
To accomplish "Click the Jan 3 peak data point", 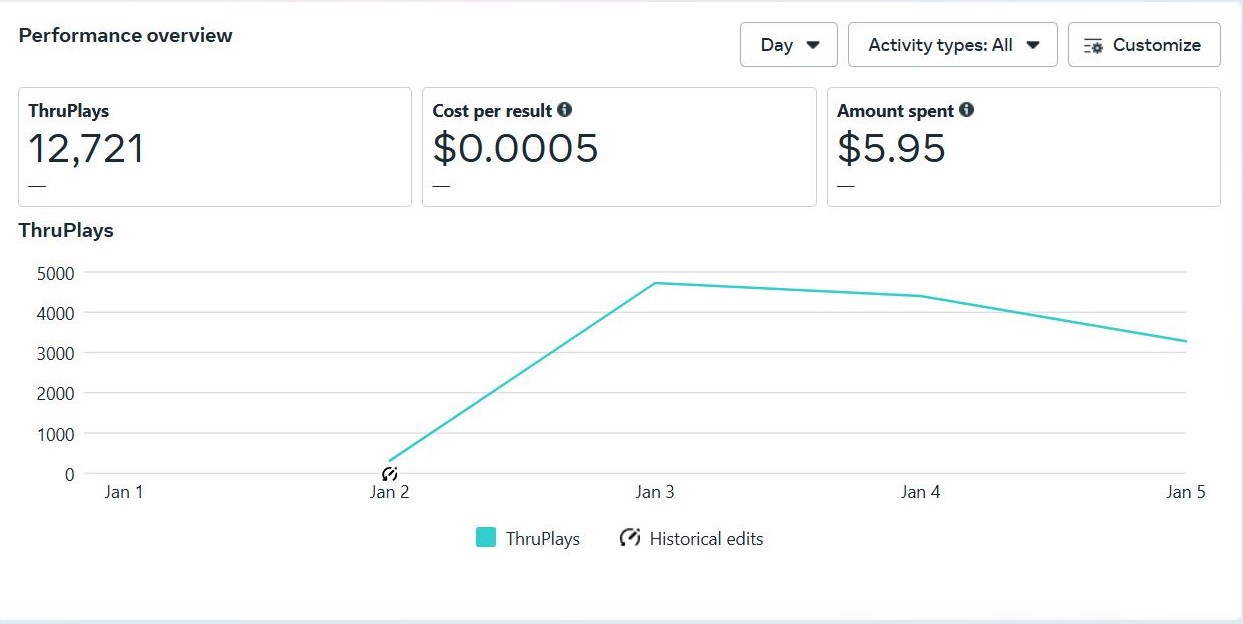I will (655, 283).
